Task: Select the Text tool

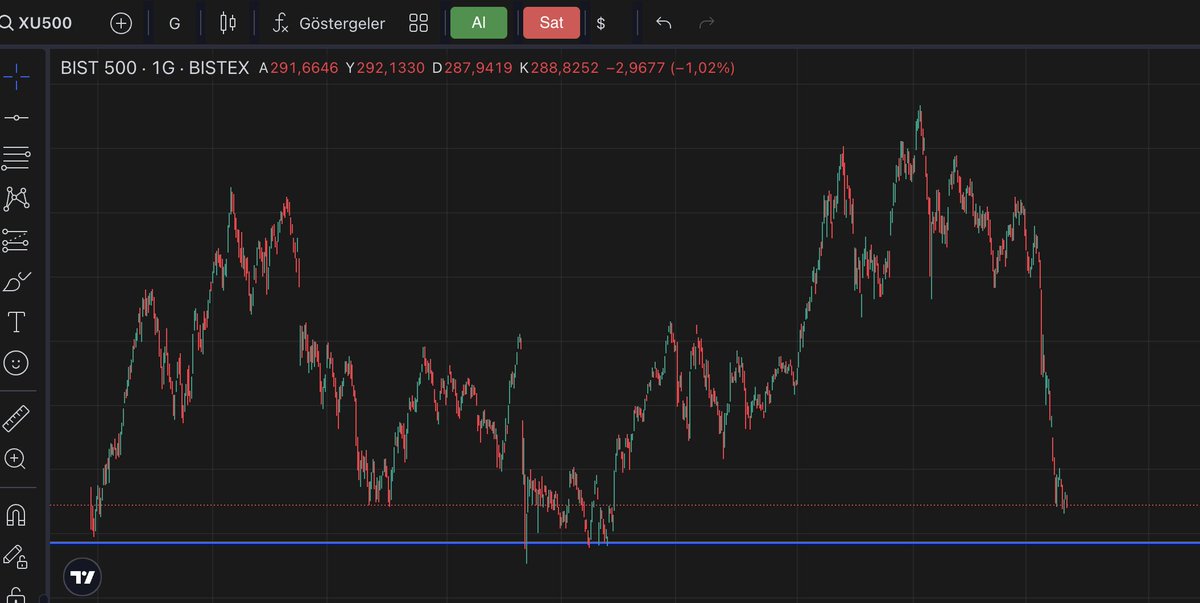Action: (x=16, y=322)
